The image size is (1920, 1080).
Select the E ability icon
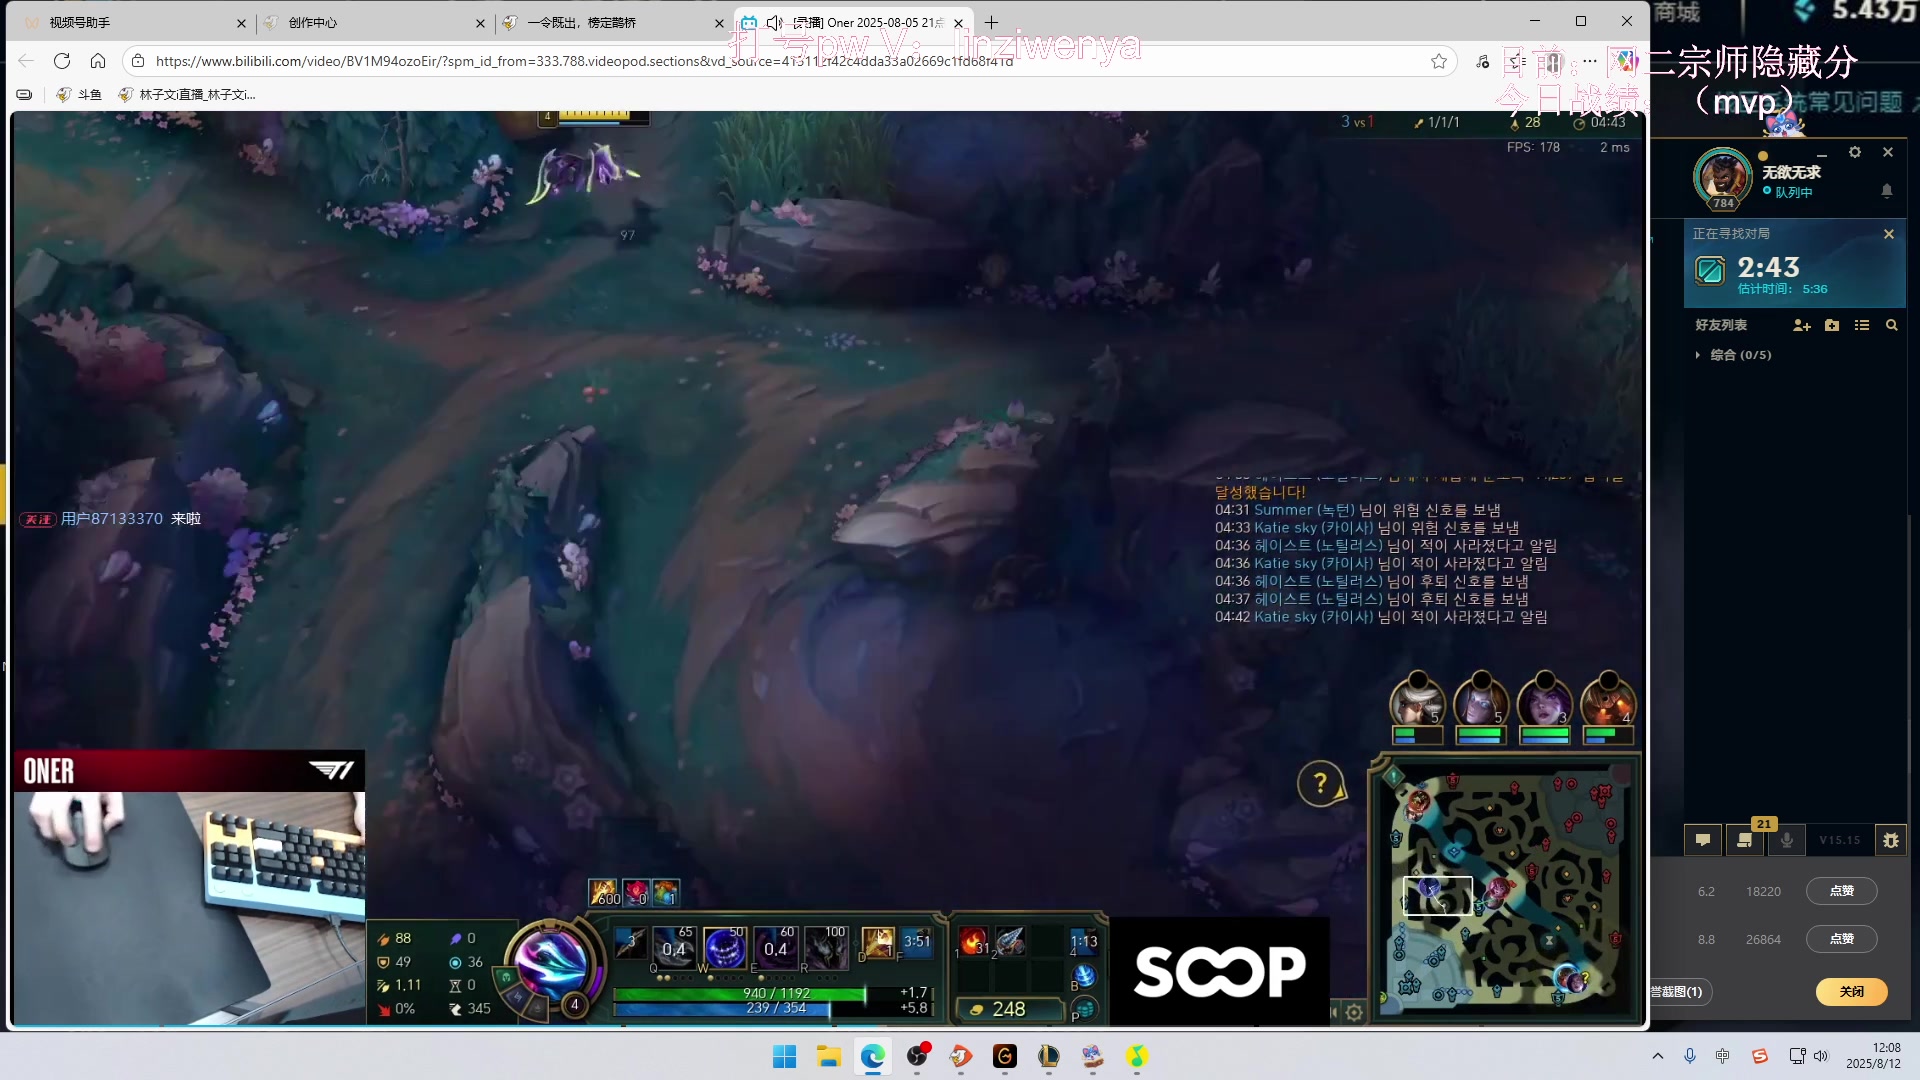pyautogui.click(x=774, y=947)
